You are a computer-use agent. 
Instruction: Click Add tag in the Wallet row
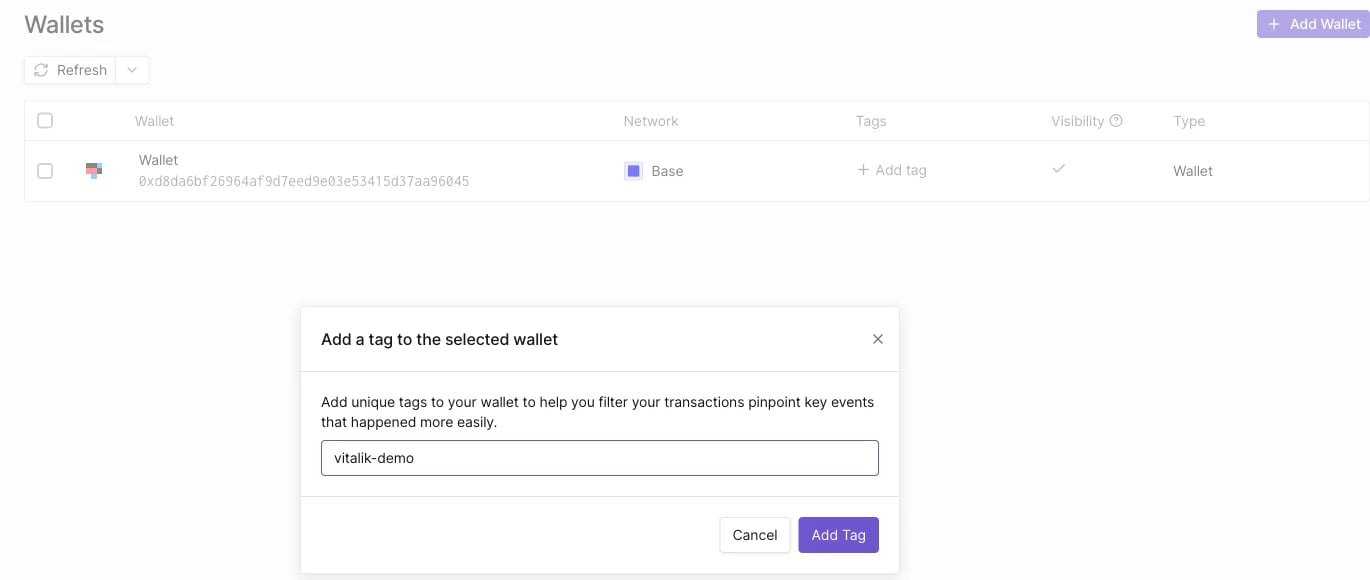pyautogui.click(x=892, y=170)
